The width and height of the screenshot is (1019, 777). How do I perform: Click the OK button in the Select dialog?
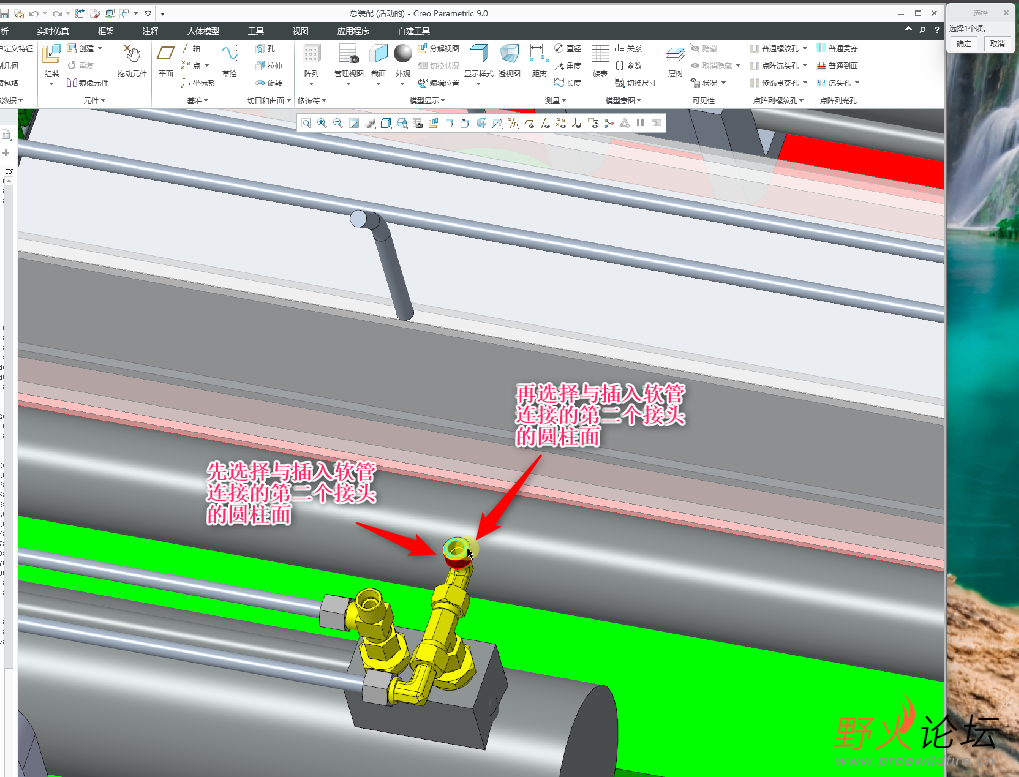click(x=964, y=44)
